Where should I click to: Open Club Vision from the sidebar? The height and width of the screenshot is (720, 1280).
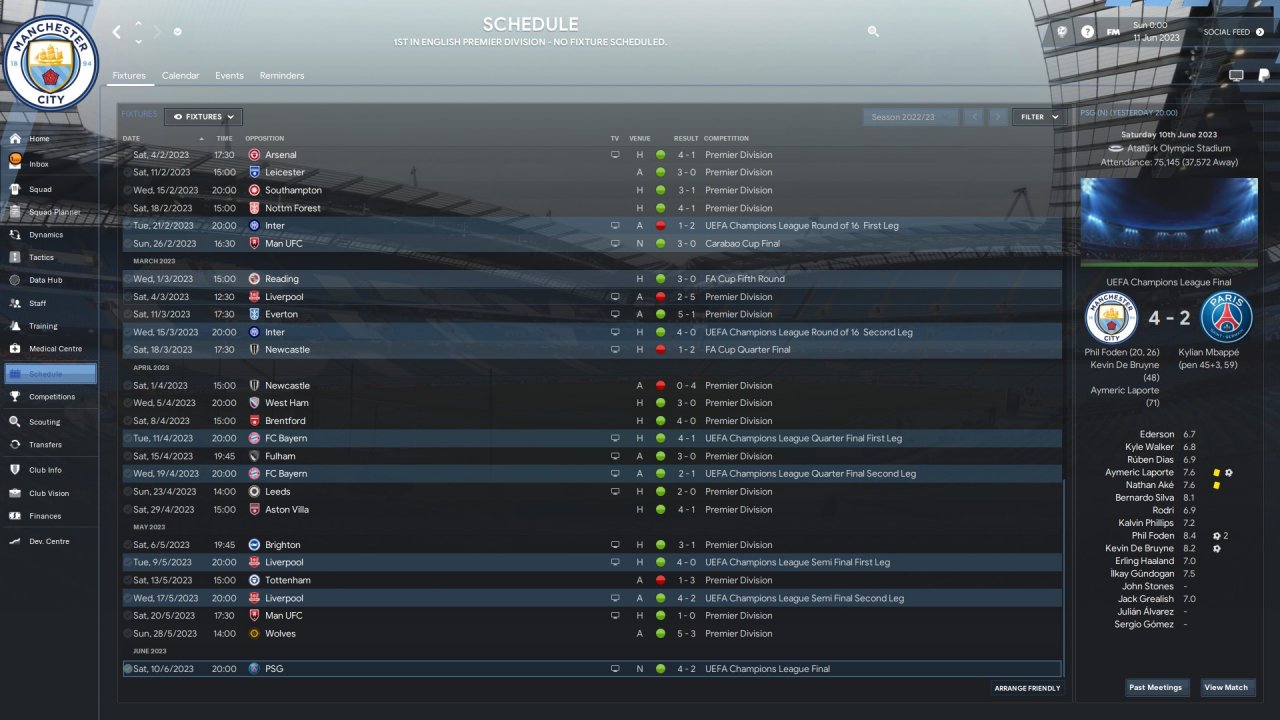pyautogui.click(x=50, y=493)
